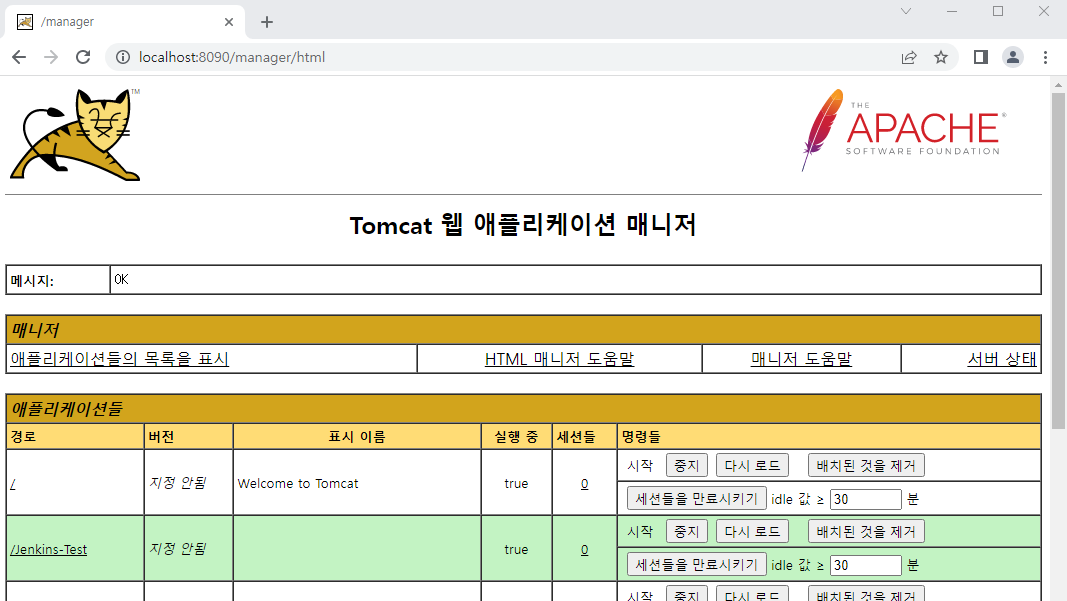Focus the address bar URL
The width and height of the screenshot is (1067, 601).
pyautogui.click(x=232, y=57)
